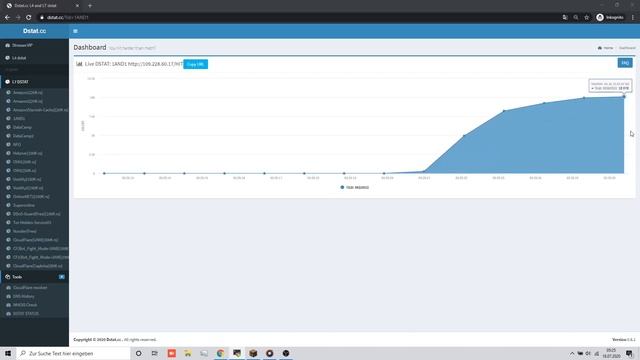
Task: Click icon beside Superonline entry
Action: point(8,205)
